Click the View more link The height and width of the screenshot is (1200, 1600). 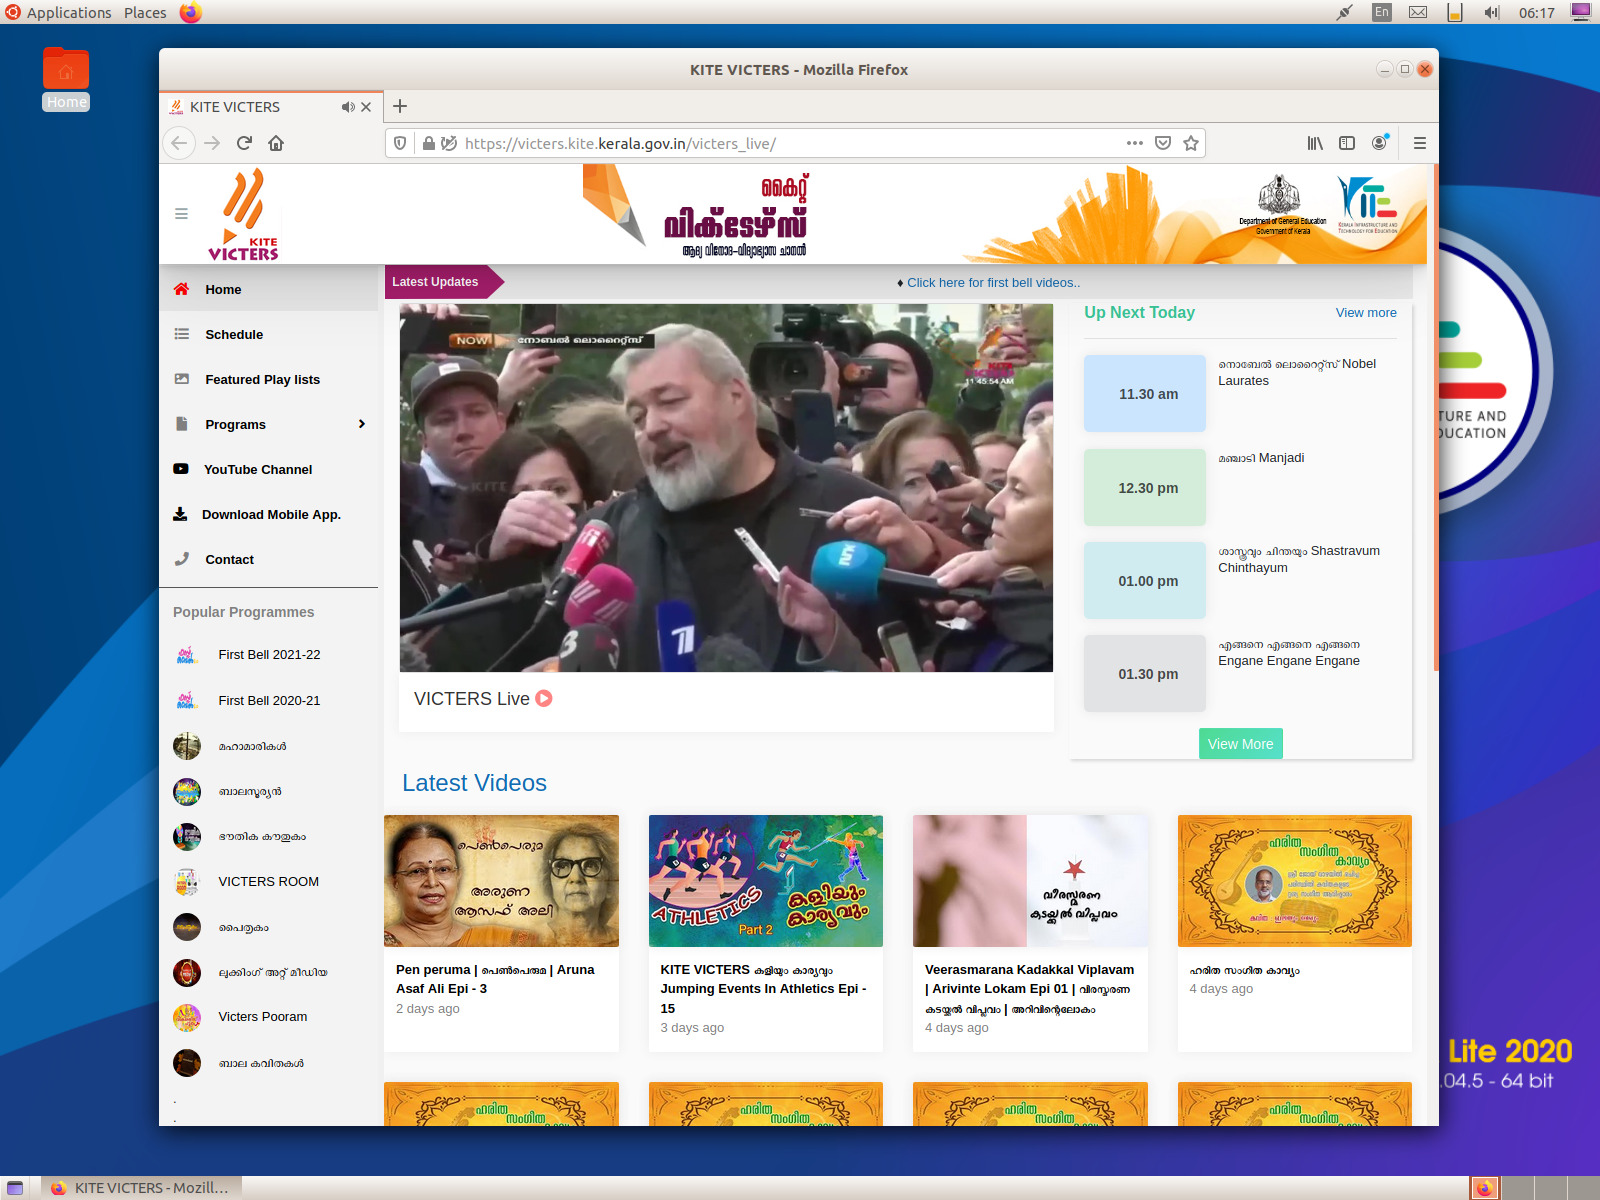pyautogui.click(x=1366, y=312)
